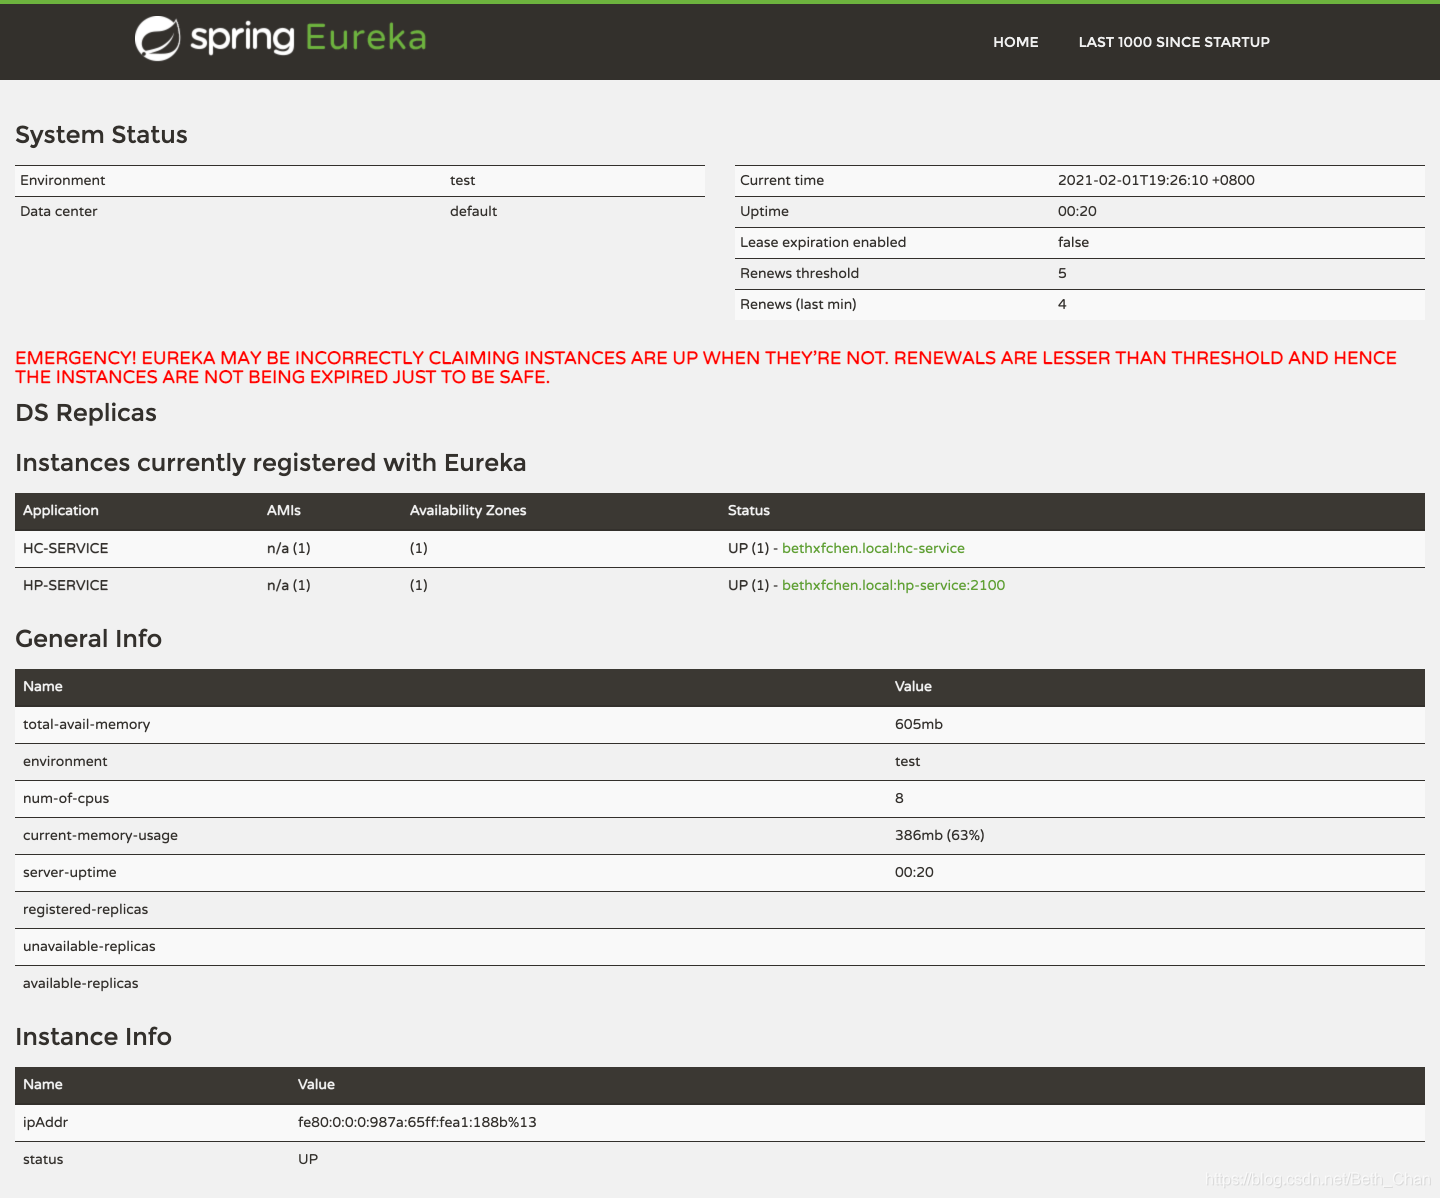This screenshot has width=1440, height=1198.
Task: Click the '605mb' memory value
Action: [x=919, y=724]
